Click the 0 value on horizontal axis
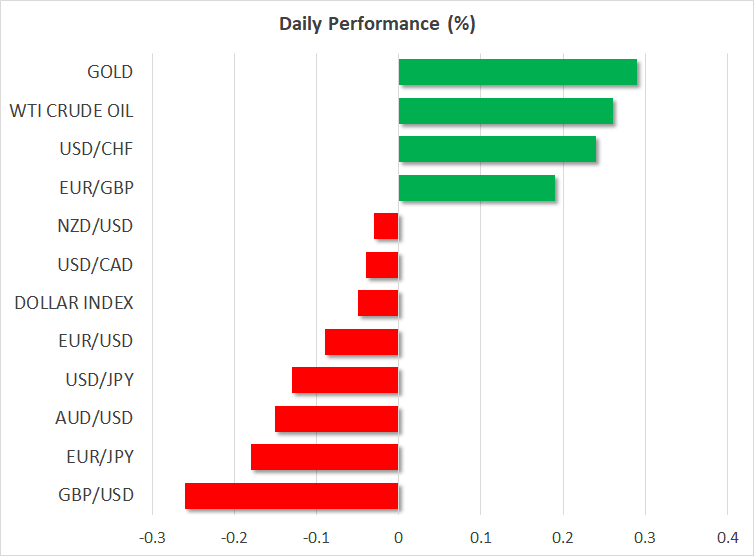This screenshot has height=556, width=754. pyautogui.click(x=398, y=536)
